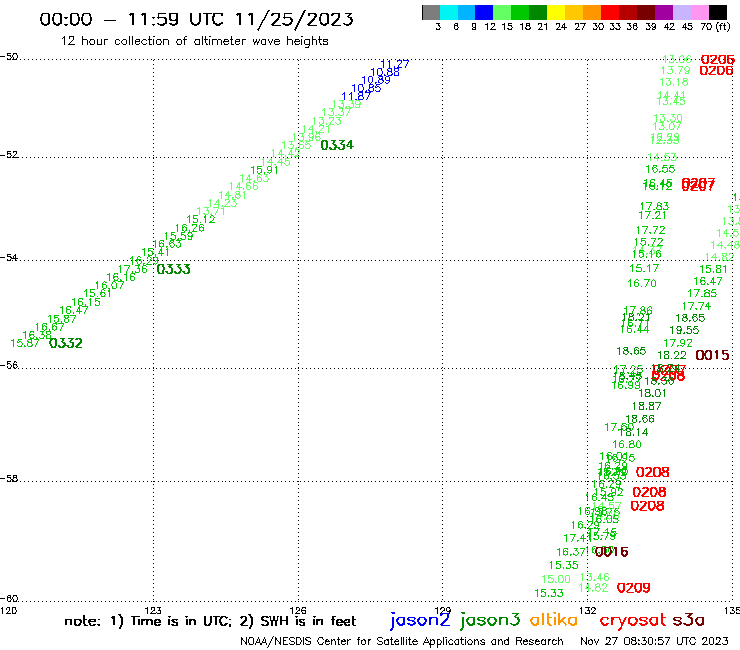
Task: Click the wave height value 17.36
Action: [133, 269]
